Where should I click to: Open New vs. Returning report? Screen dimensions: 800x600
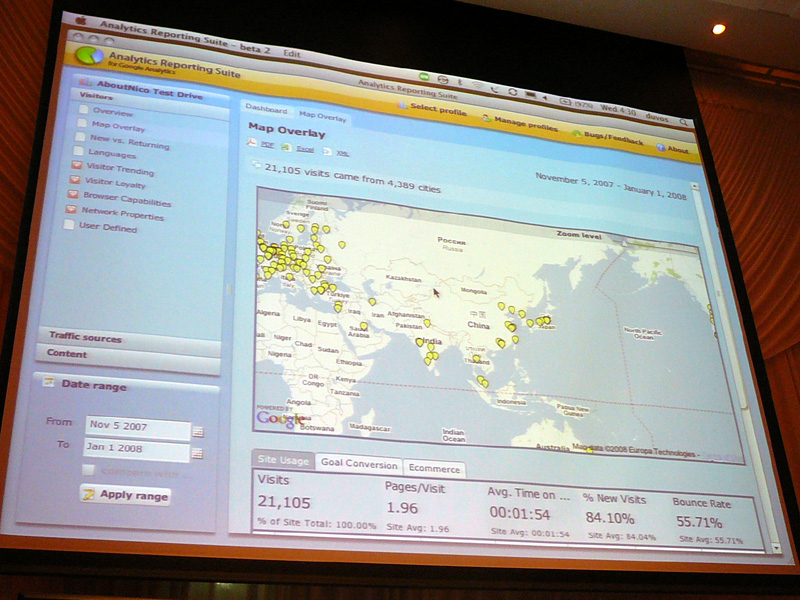coord(130,141)
